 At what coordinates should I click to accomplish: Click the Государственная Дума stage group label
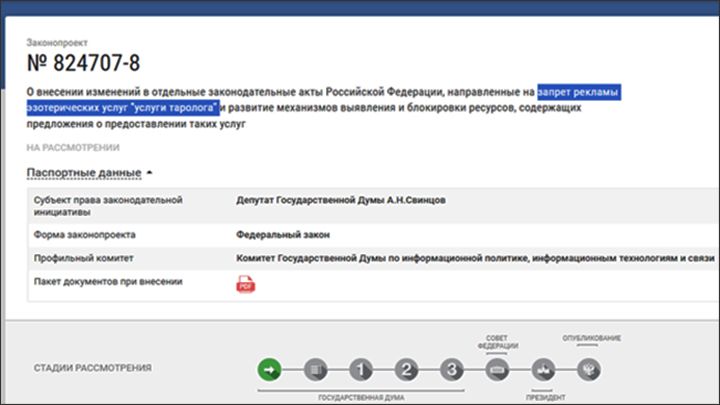pyautogui.click(x=359, y=397)
